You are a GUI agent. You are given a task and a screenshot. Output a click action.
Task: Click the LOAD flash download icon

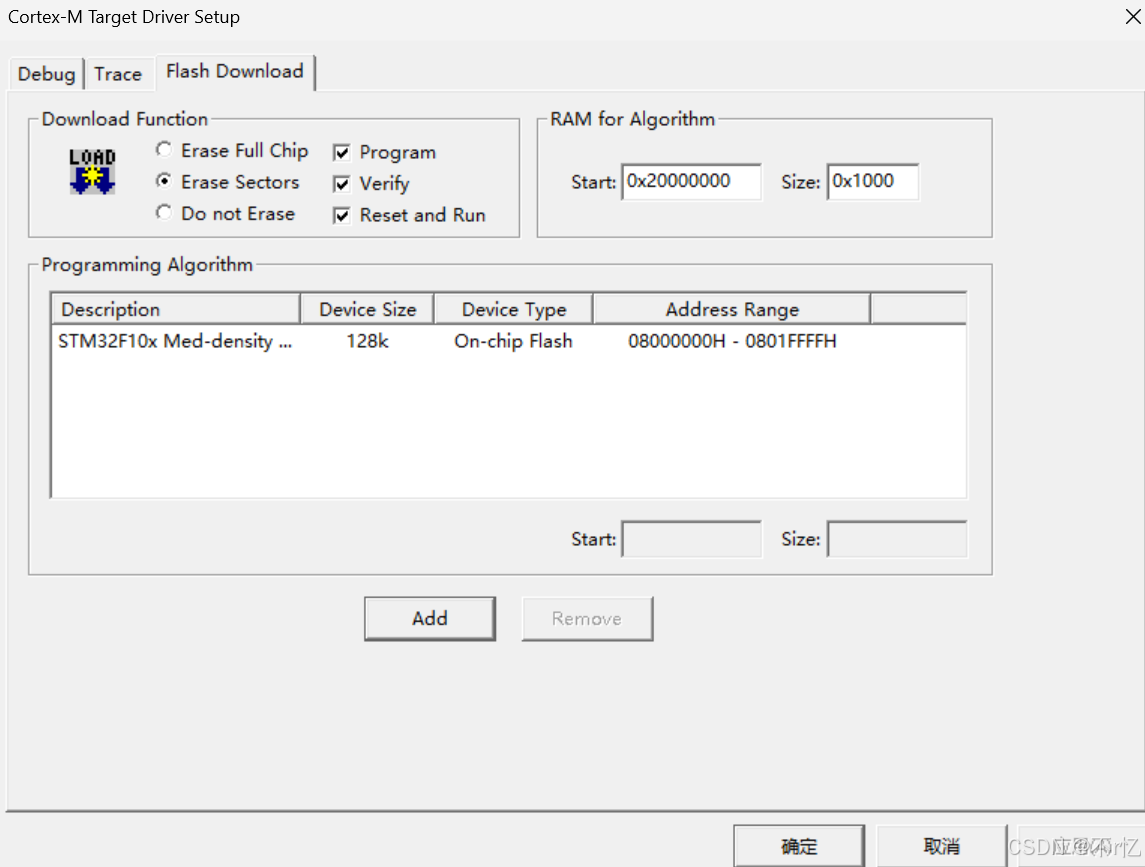tap(92, 172)
